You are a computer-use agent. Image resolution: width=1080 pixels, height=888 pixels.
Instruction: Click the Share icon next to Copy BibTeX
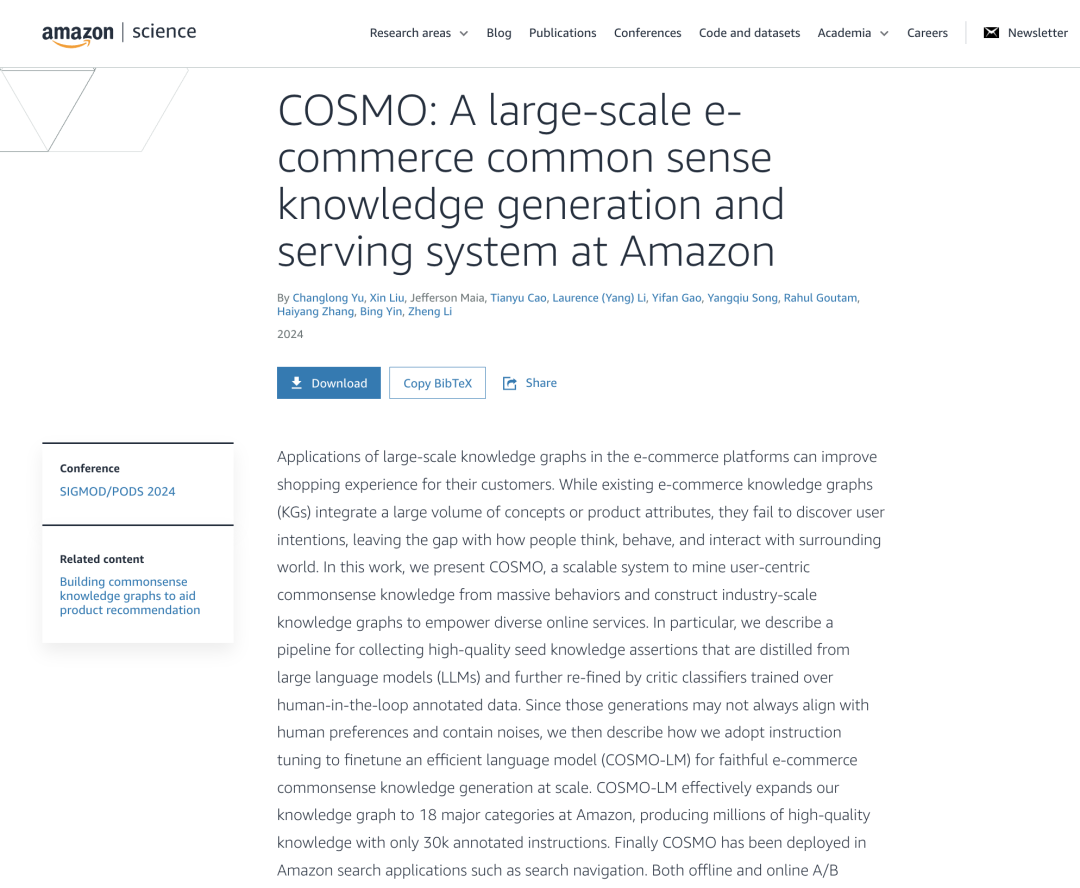point(513,383)
